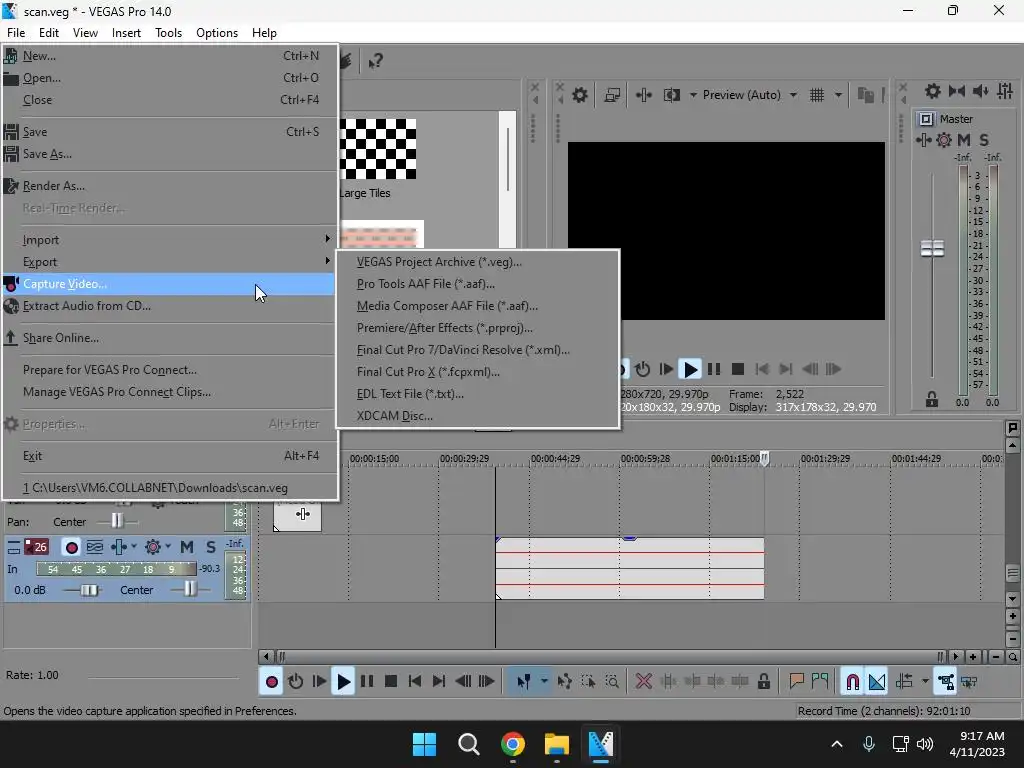Image resolution: width=1024 pixels, height=768 pixels.
Task: Adjust track 26 pan Center slider
Action: click(x=189, y=589)
